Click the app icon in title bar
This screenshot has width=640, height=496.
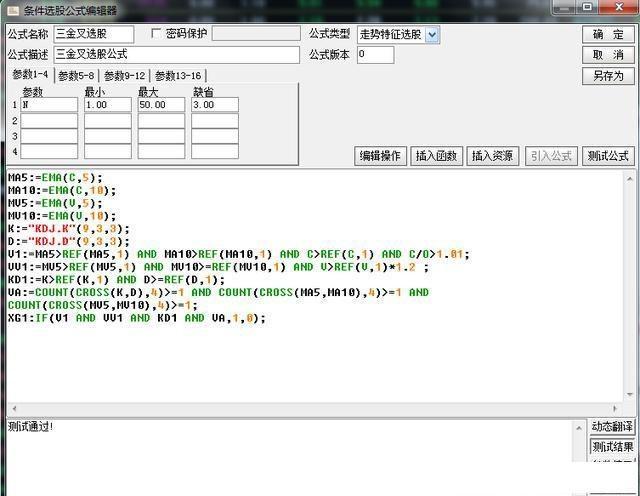click(x=10, y=10)
